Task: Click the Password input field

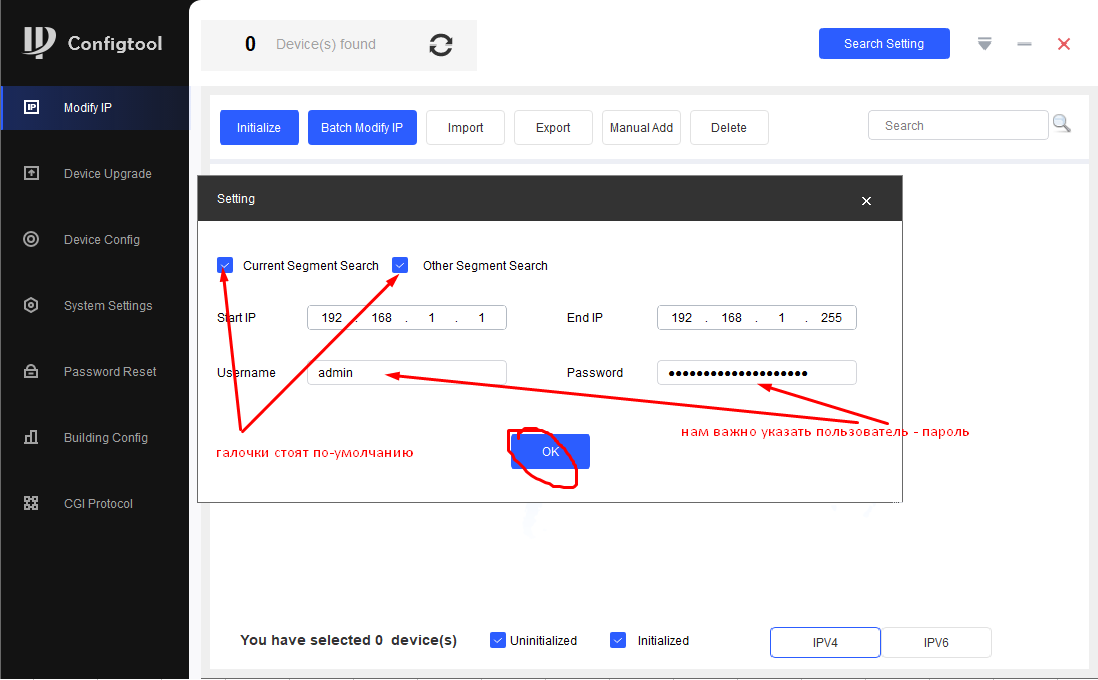Action: click(757, 373)
